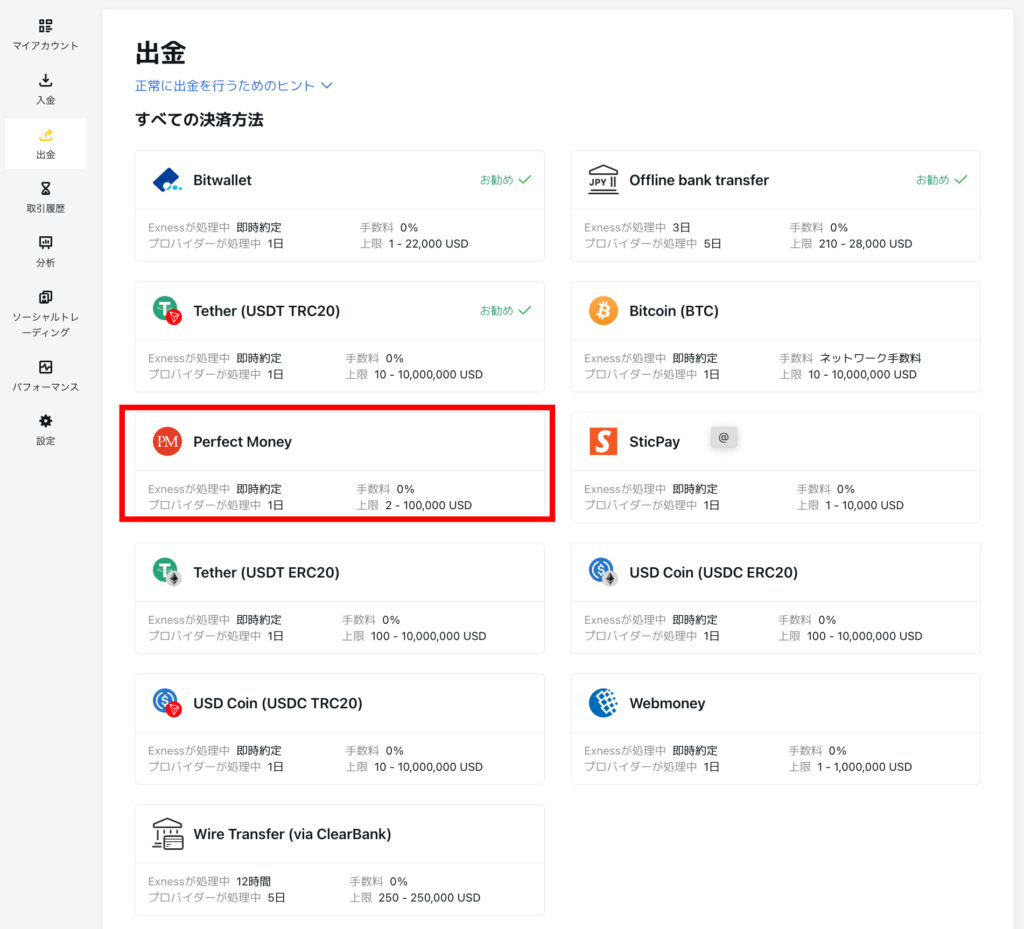Choose Offline bank transfer method
The height and width of the screenshot is (929, 1024).
pyautogui.click(x=775, y=206)
